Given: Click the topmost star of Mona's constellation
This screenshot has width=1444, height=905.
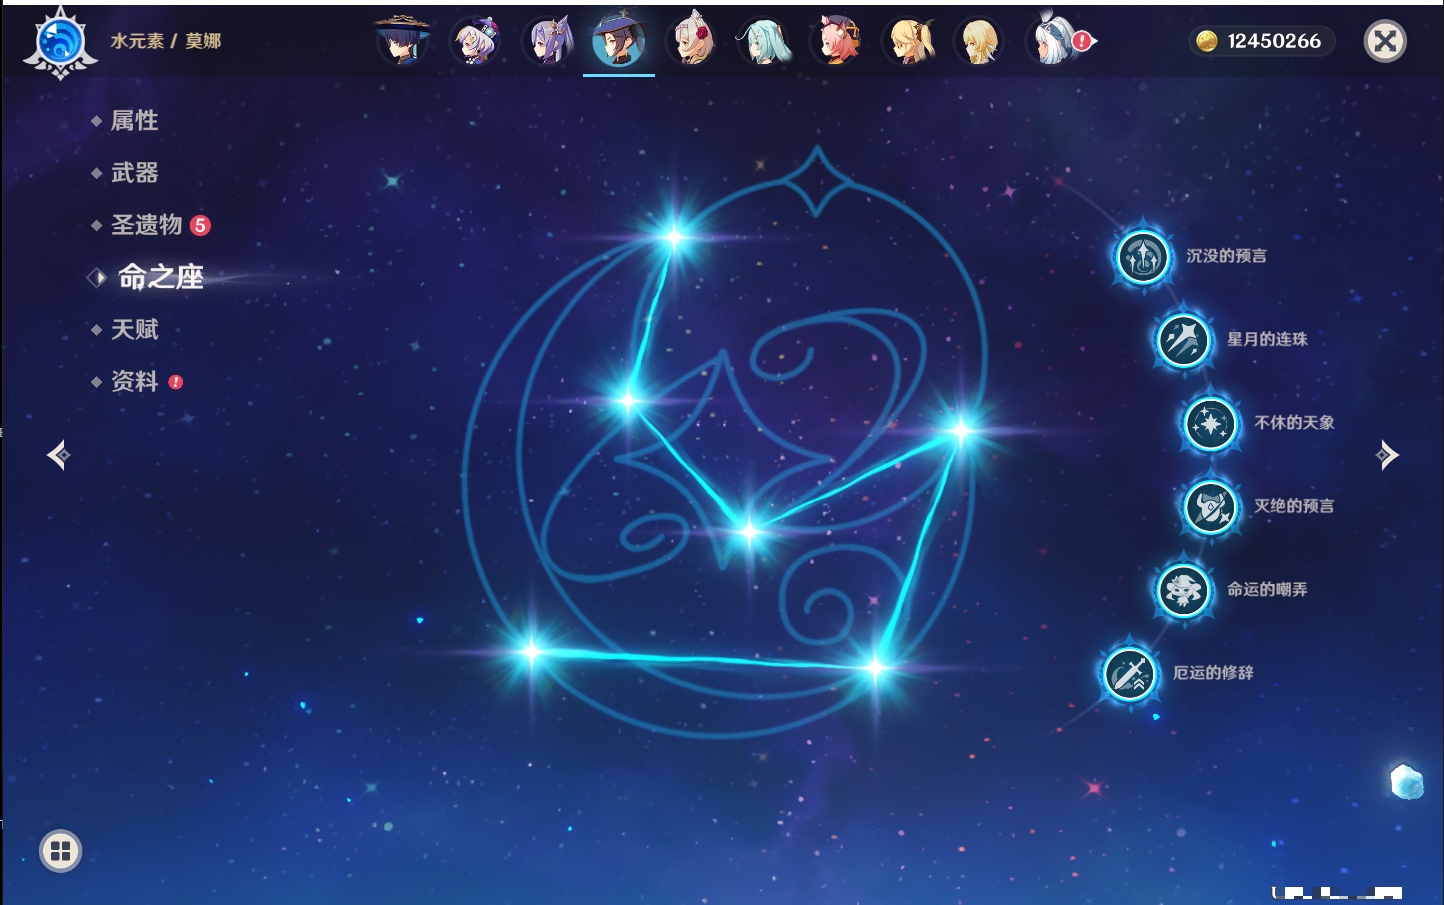Looking at the screenshot, I should coord(675,237).
